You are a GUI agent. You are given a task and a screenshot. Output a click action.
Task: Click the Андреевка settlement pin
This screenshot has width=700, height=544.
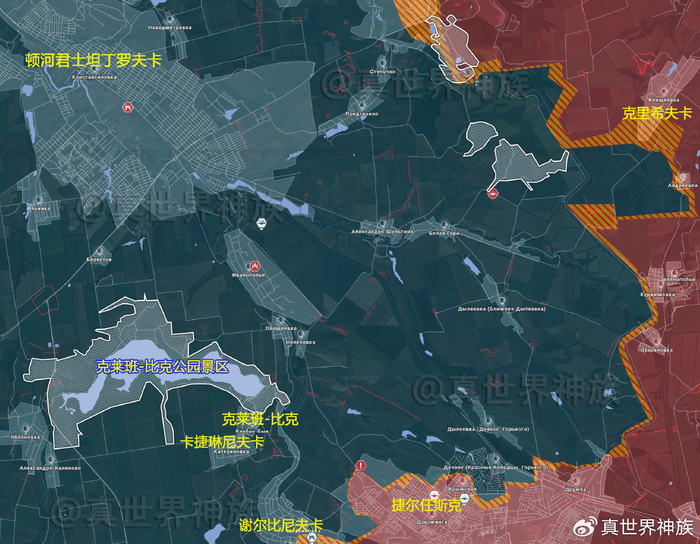tap(683, 178)
